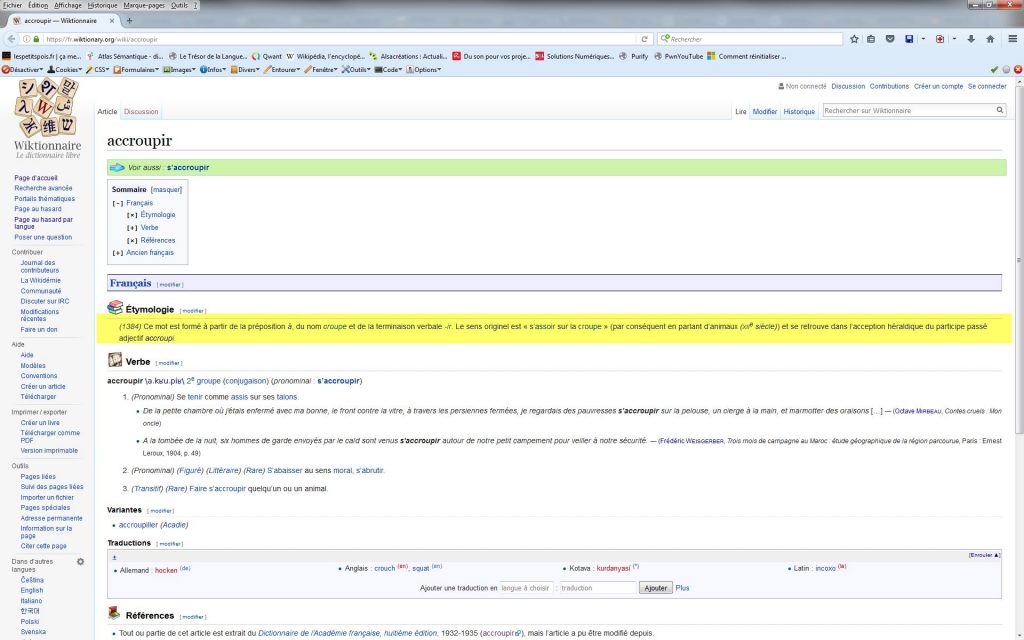
Task: Expand the Verbe entry in Sommaire
Action: 132,228
